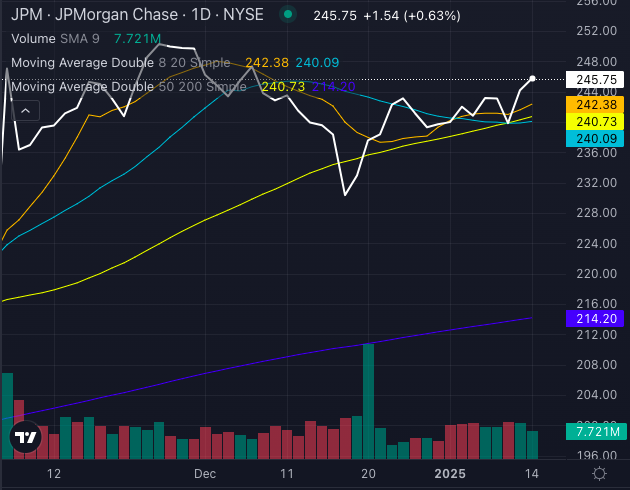Click the 245.75 current price label
Image resolution: width=630 pixels, height=490 pixels.
[595, 80]
